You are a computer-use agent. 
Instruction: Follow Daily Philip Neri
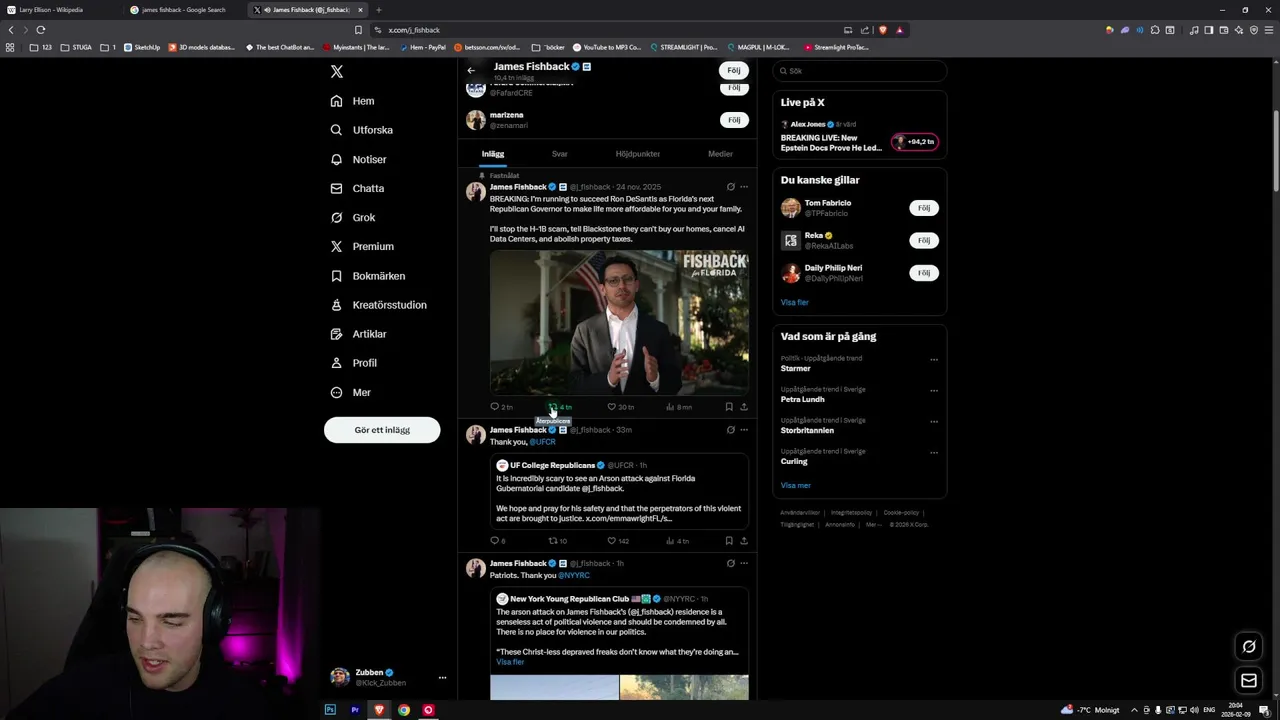pyautogui.click(x=924, y=273)
